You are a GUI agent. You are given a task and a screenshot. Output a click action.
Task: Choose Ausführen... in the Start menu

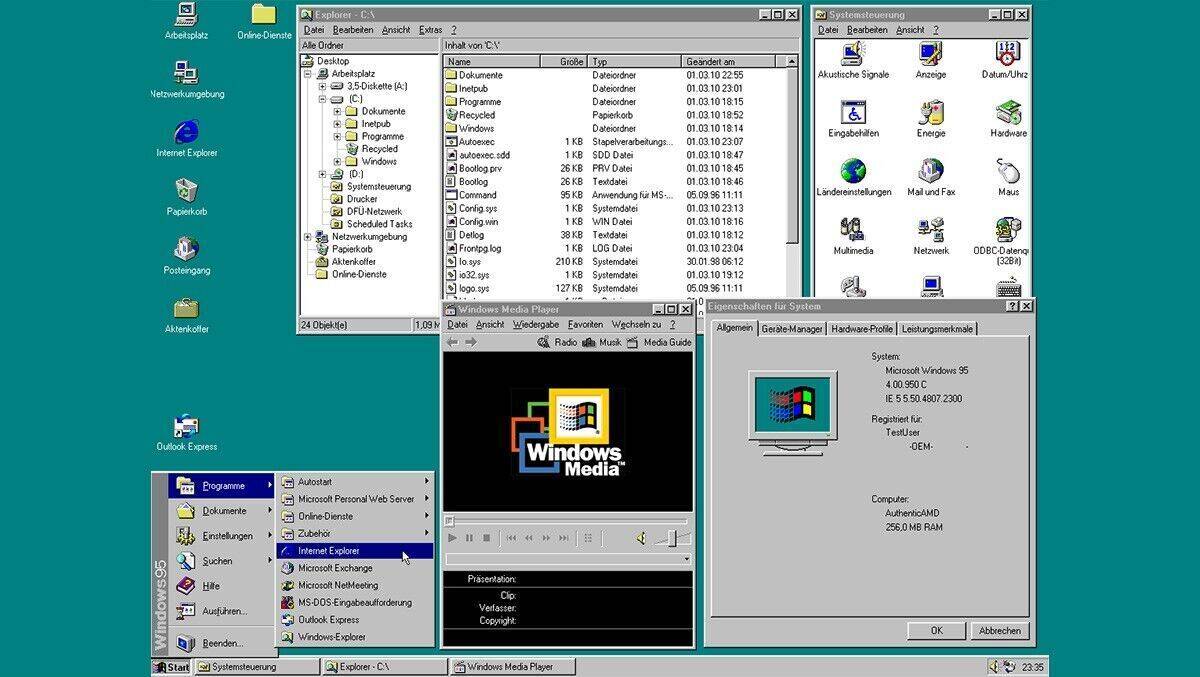[x=223, y=611]
